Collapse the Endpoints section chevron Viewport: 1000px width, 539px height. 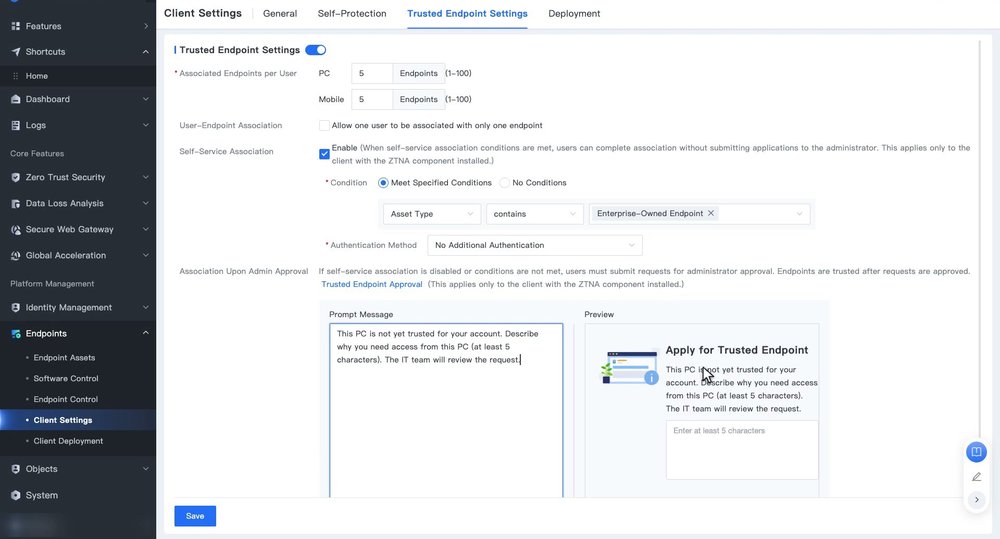(146, 333)
